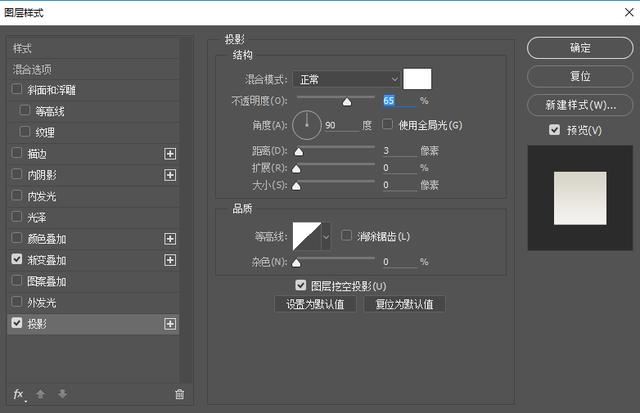Click the 大小 value field
This screenshot has height=413, width=640.
pos(399,185)
